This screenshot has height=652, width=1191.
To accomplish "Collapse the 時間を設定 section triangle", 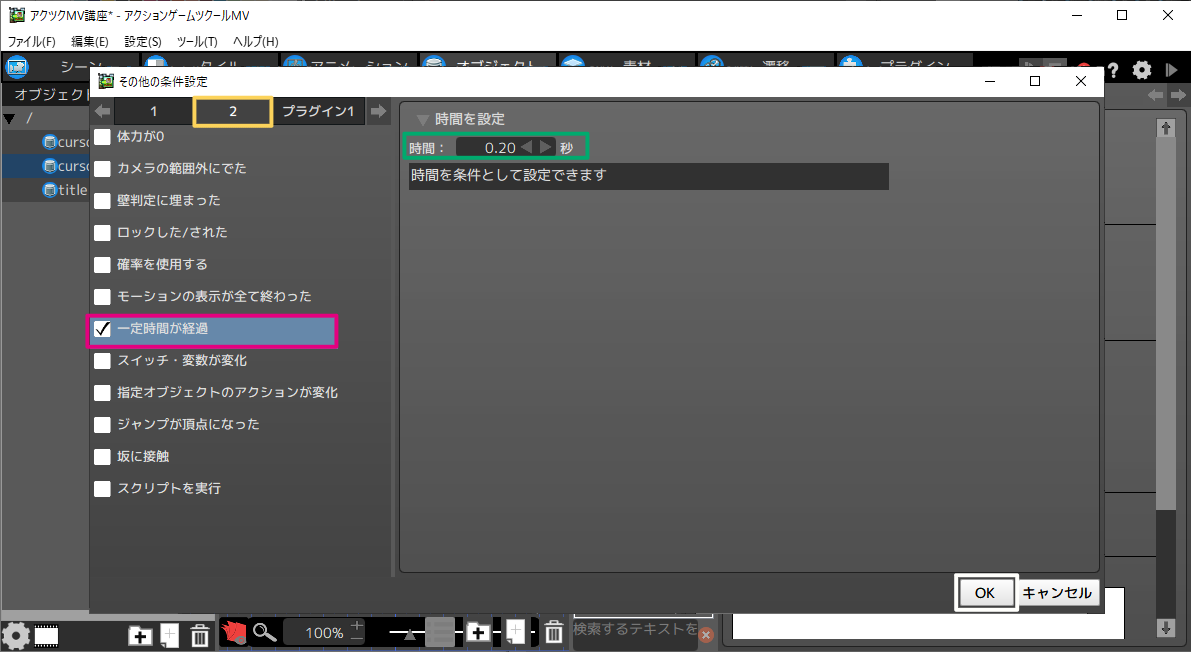I will 422,119.
